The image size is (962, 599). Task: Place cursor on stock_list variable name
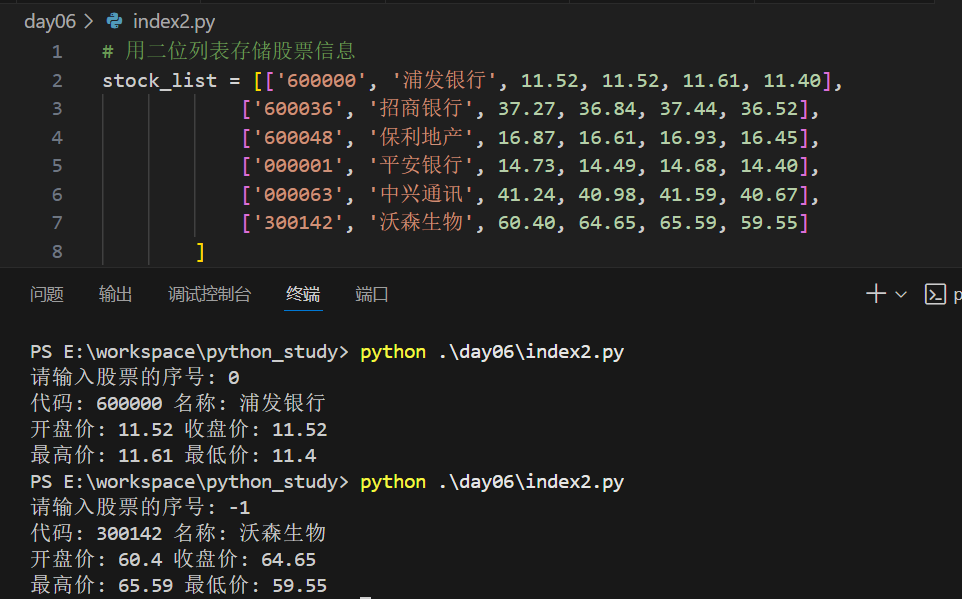point(160,80)
